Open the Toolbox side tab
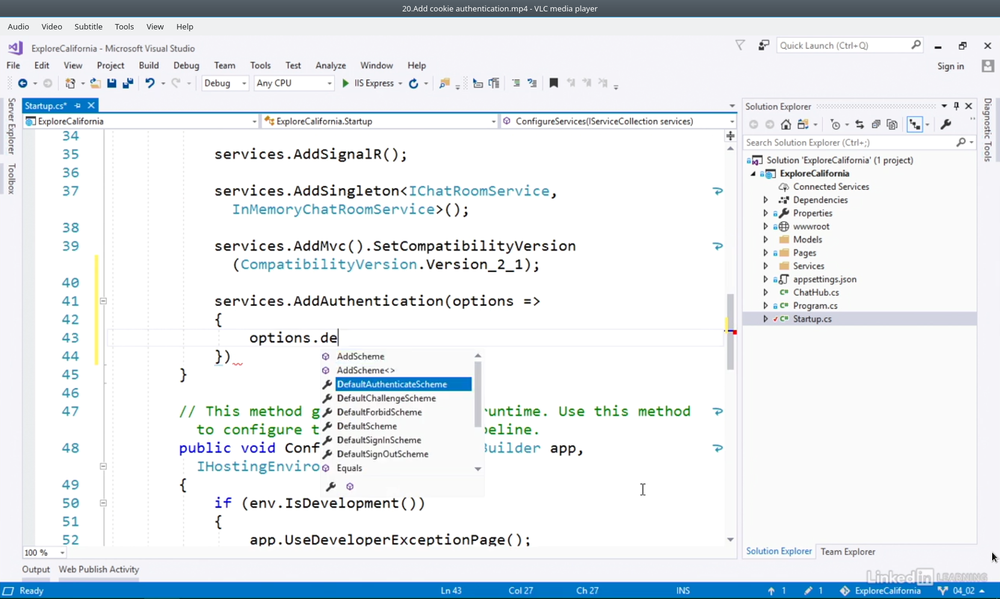The width and height of the screenshot is (1000, 599). tap(11, 179)
